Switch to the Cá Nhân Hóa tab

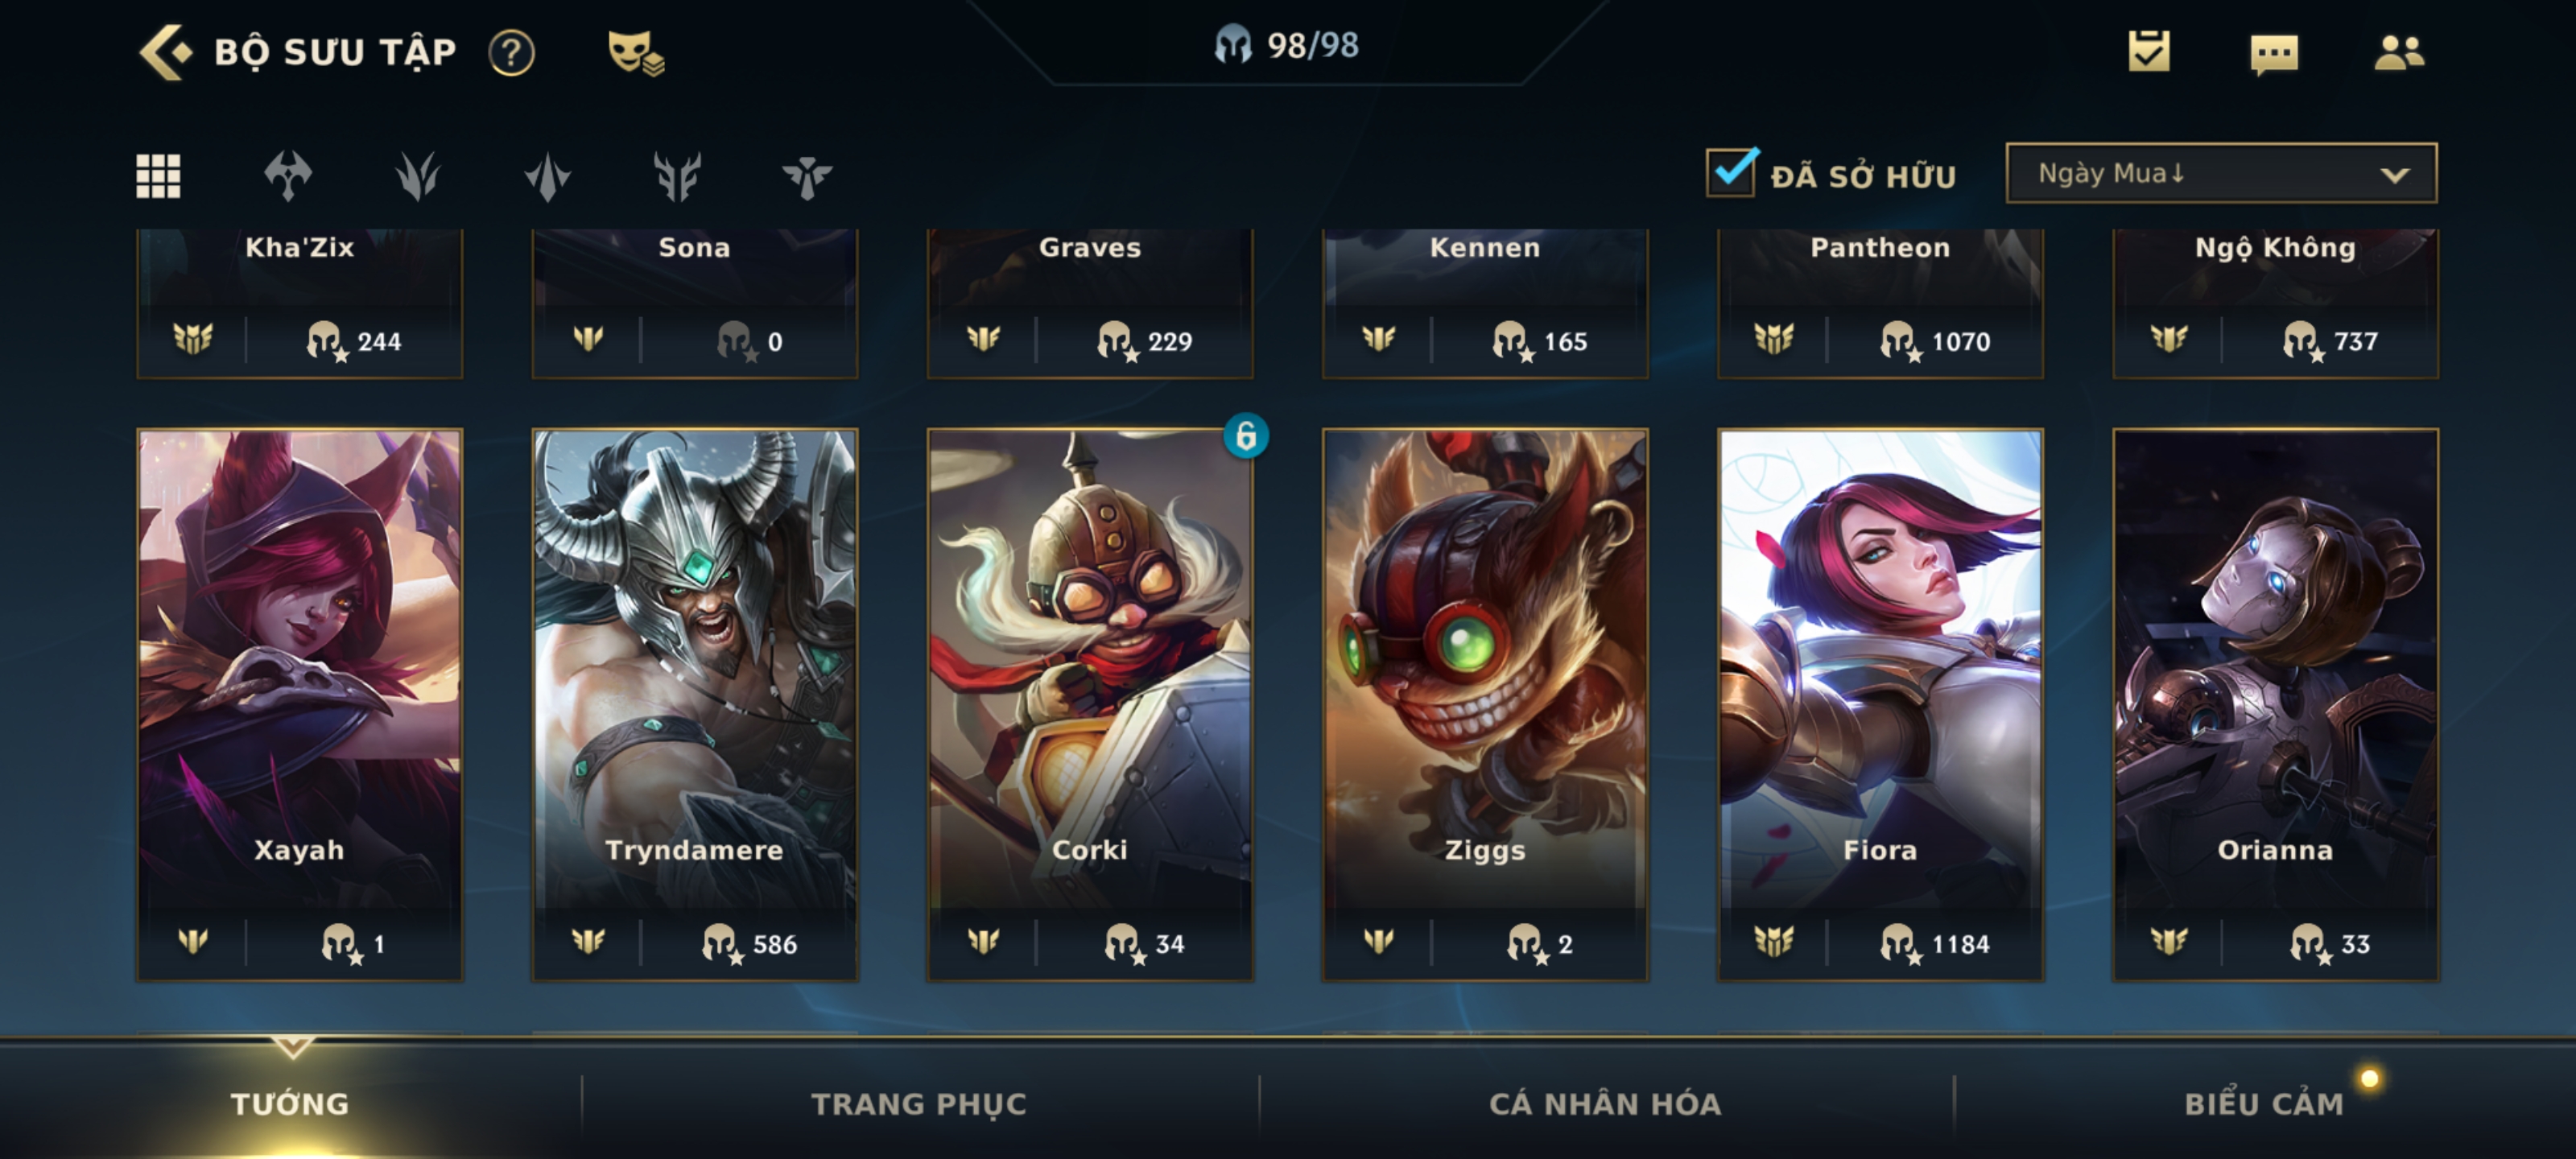1605,1104
